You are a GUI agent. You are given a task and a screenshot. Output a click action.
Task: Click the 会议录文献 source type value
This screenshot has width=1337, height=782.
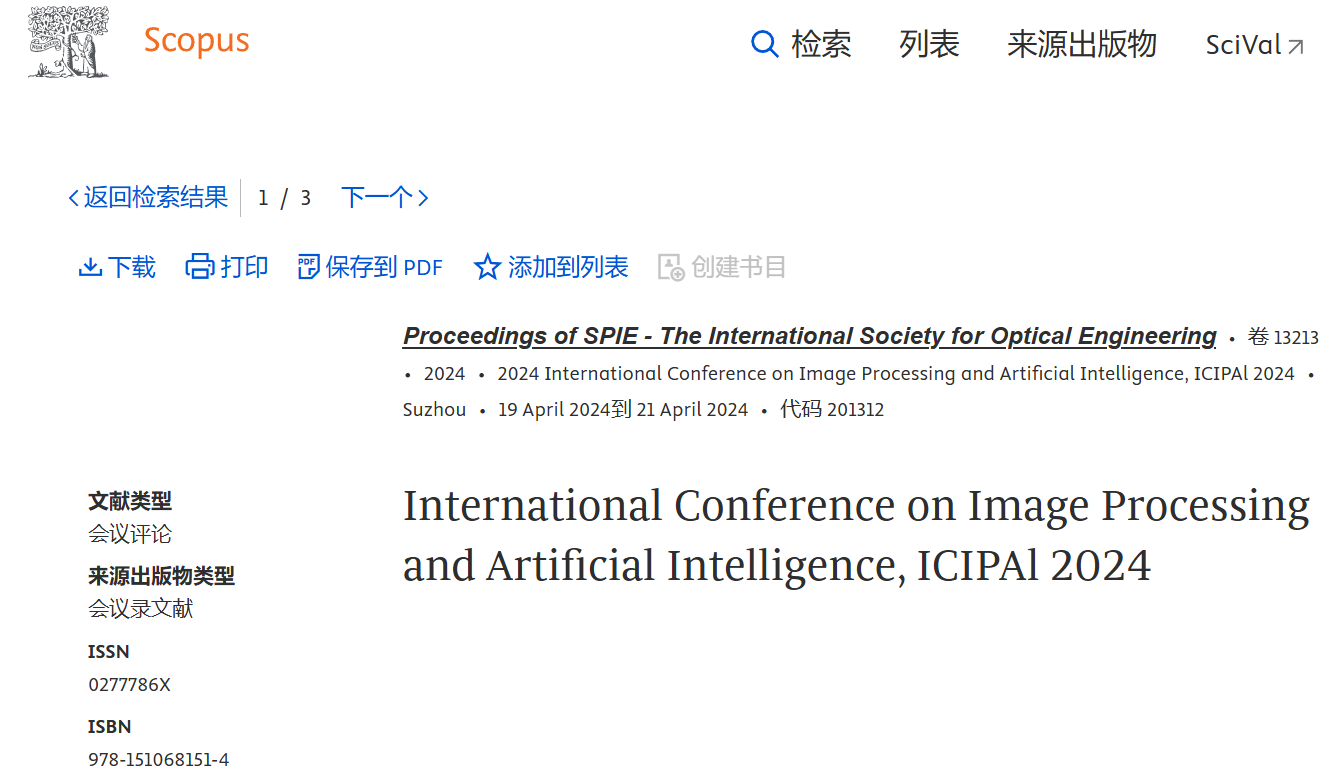pyautogui.click(x=141, y=608)
